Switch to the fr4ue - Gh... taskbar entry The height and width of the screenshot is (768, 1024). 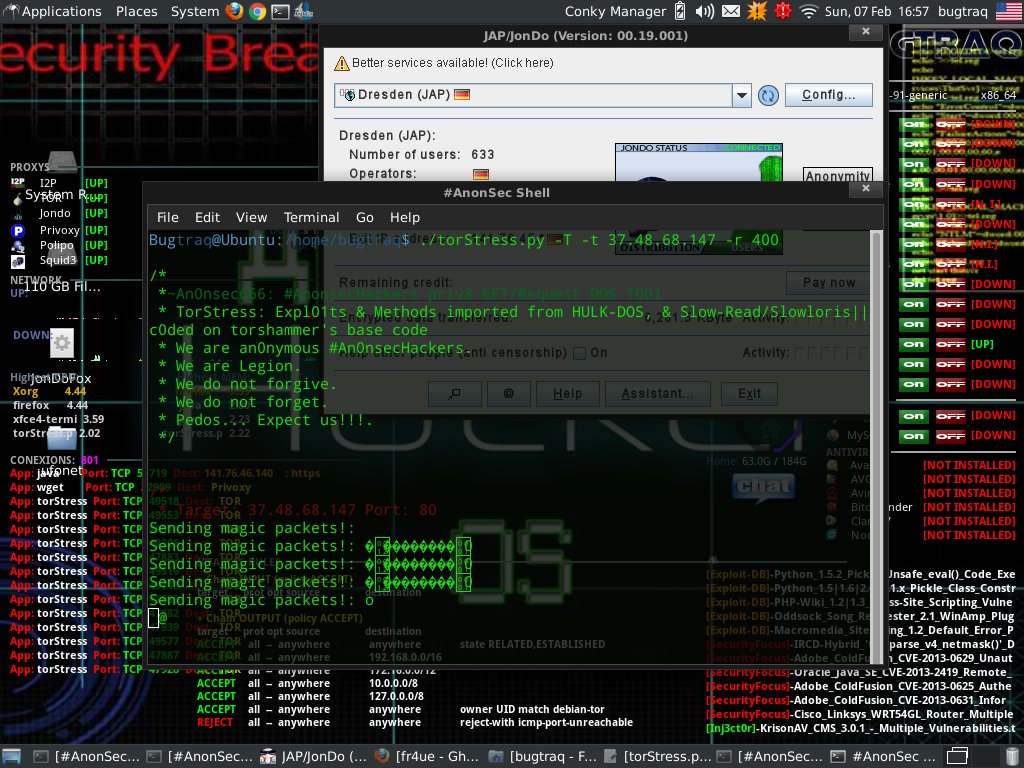428,756
